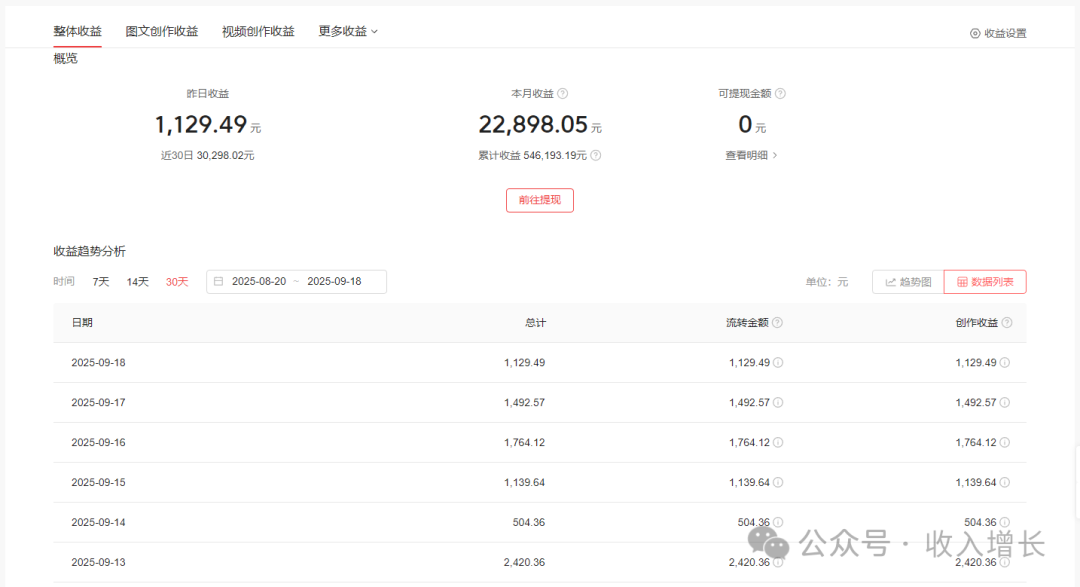Click 日期 column header
The image size is (1080, 587).
(x=82, y=322)
